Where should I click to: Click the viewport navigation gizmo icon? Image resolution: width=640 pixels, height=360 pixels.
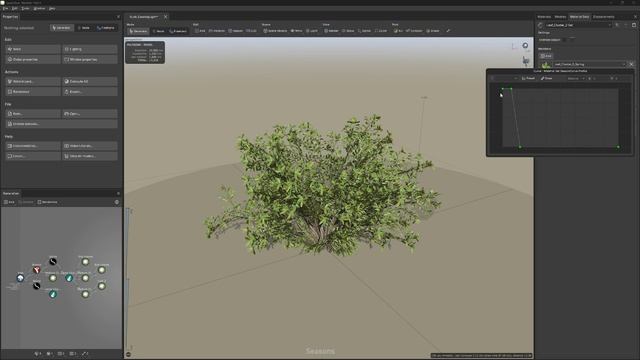click(525, 46)
